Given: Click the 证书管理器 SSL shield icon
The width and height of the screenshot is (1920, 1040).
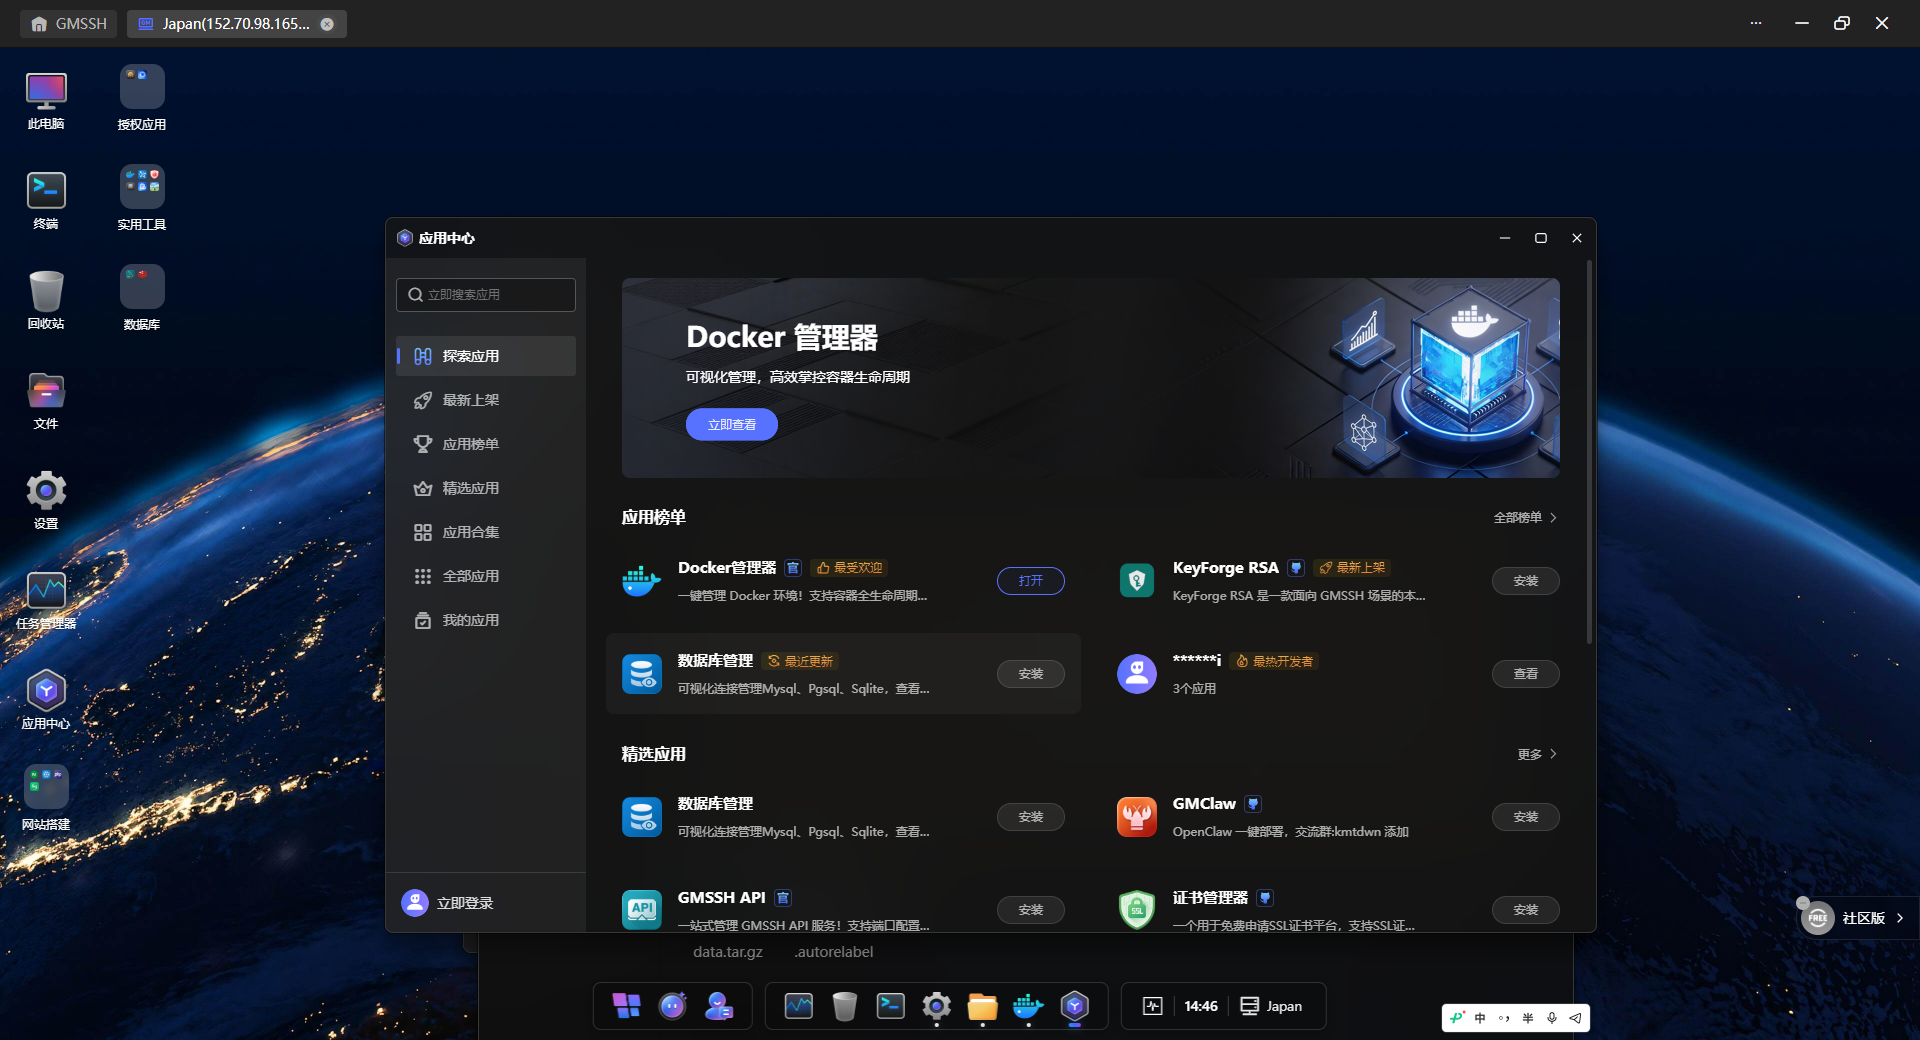Looking at the screenshot, I should tap(1137, 910).
